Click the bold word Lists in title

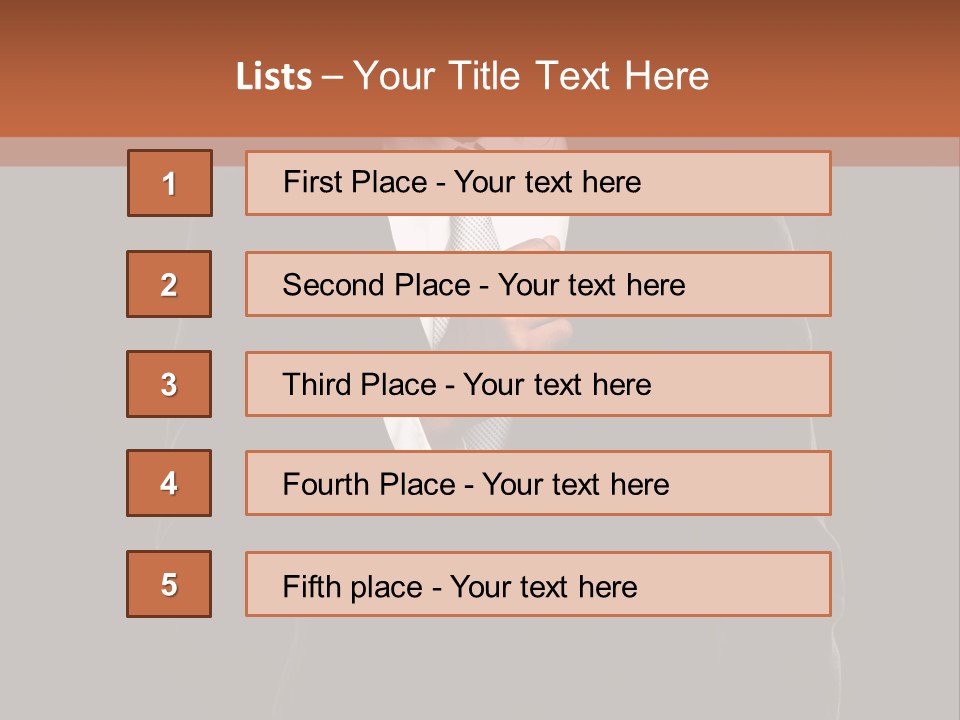click(x=274, y=77)
